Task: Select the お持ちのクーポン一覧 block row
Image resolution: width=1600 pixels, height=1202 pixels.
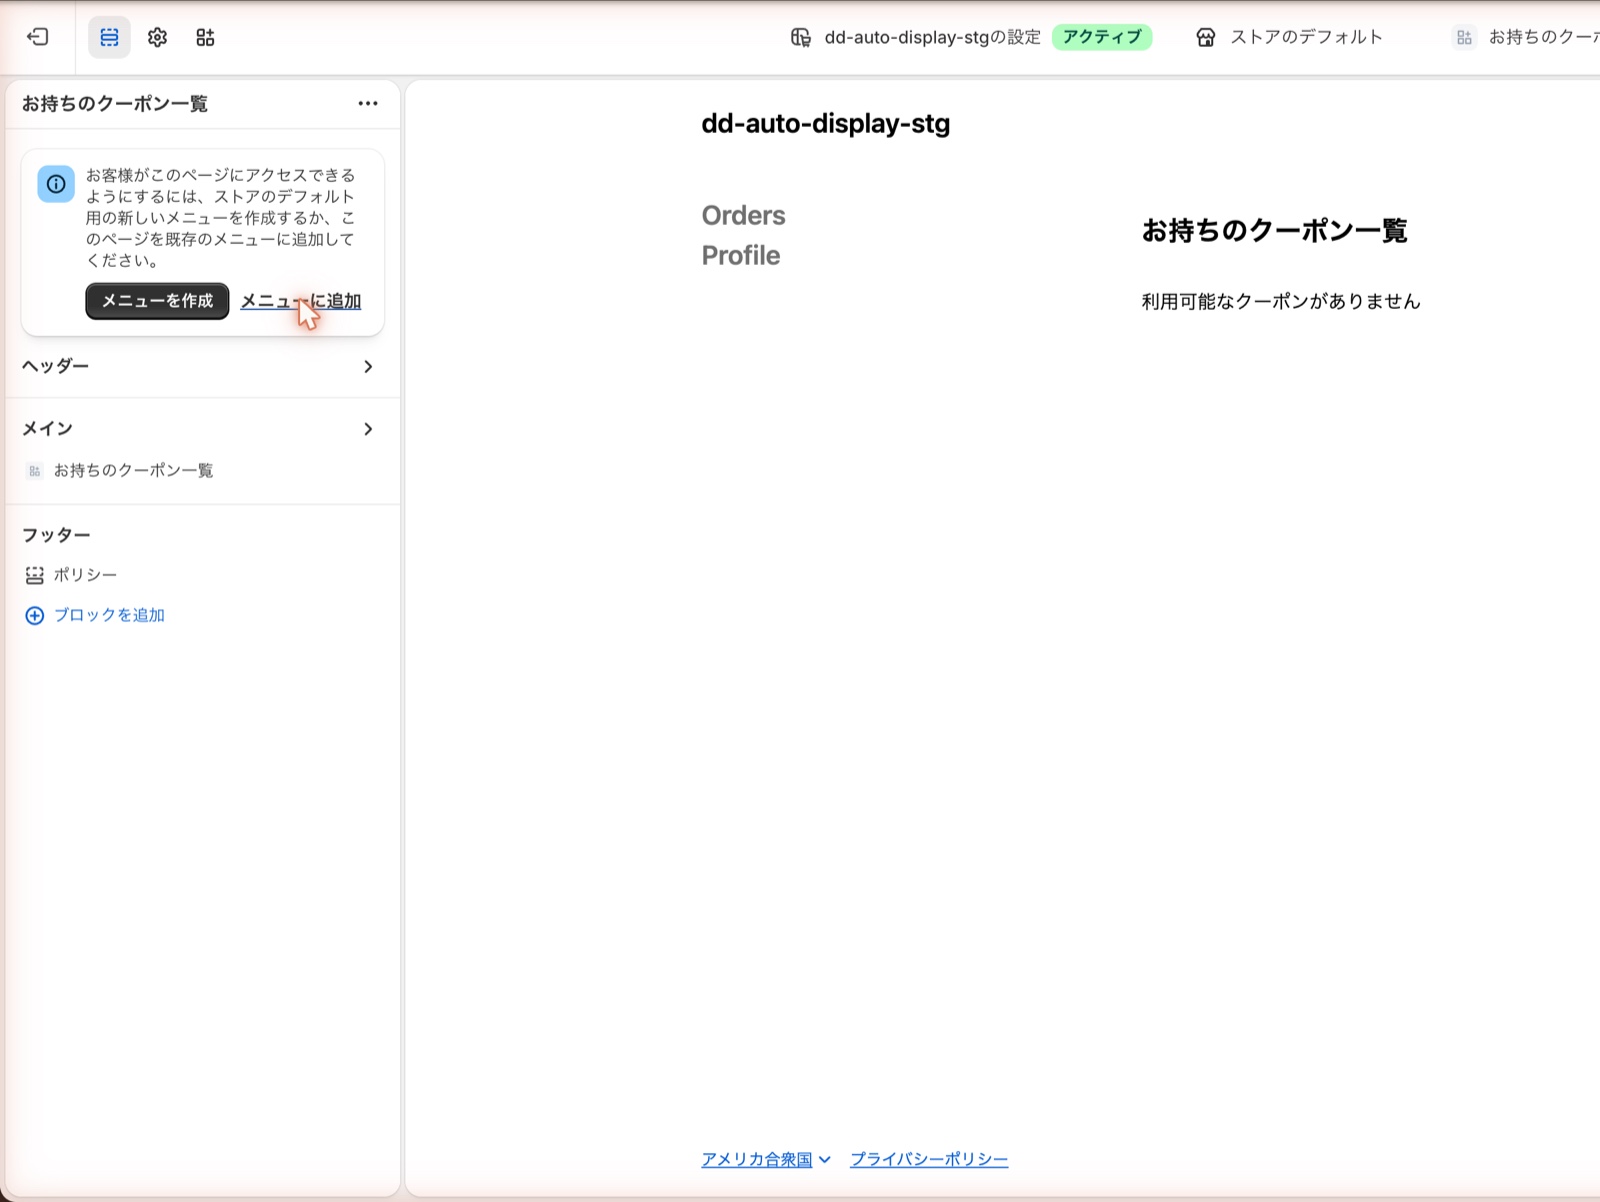Action: pyautogui.click(x=203, y=471)
